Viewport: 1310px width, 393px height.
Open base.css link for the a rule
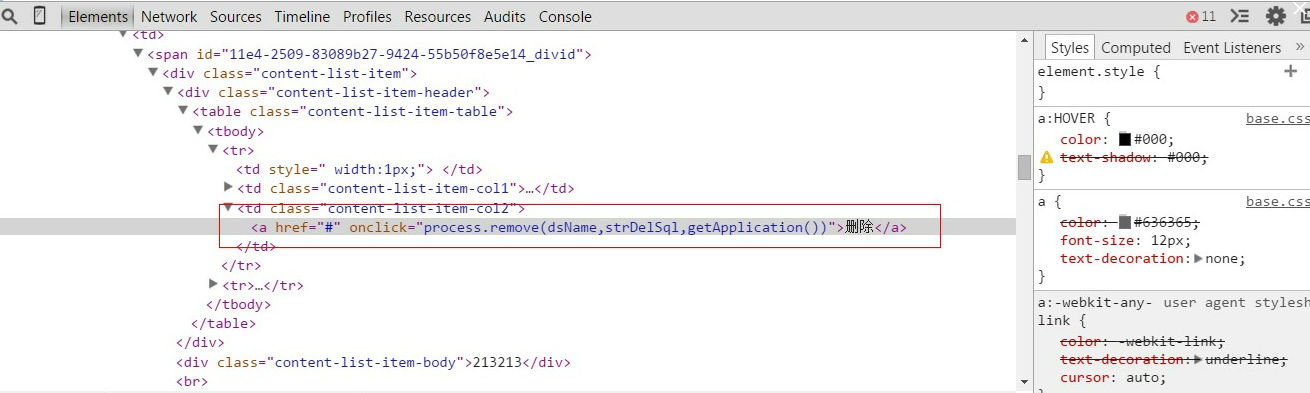click(x=1277, y=202)
